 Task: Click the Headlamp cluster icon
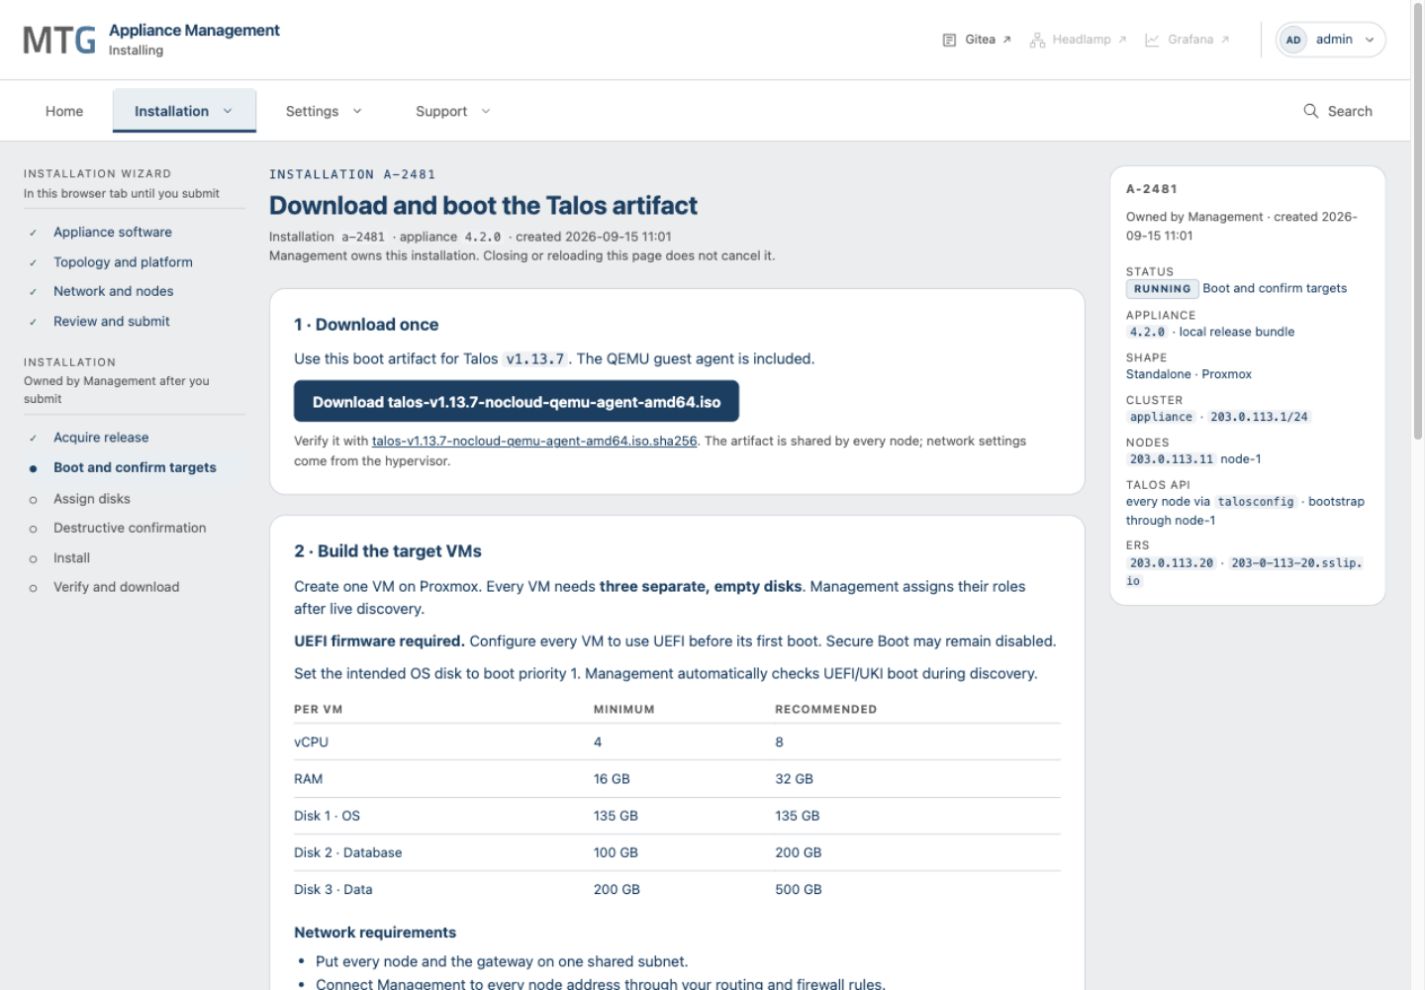[x=1037, y=40]
